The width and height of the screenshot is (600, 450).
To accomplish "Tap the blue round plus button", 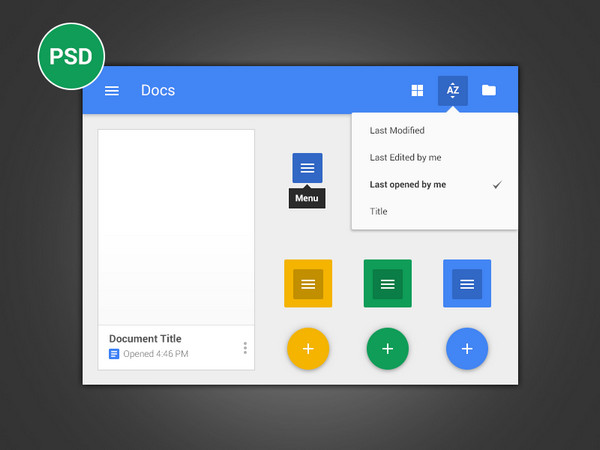I will coord(467,349).
